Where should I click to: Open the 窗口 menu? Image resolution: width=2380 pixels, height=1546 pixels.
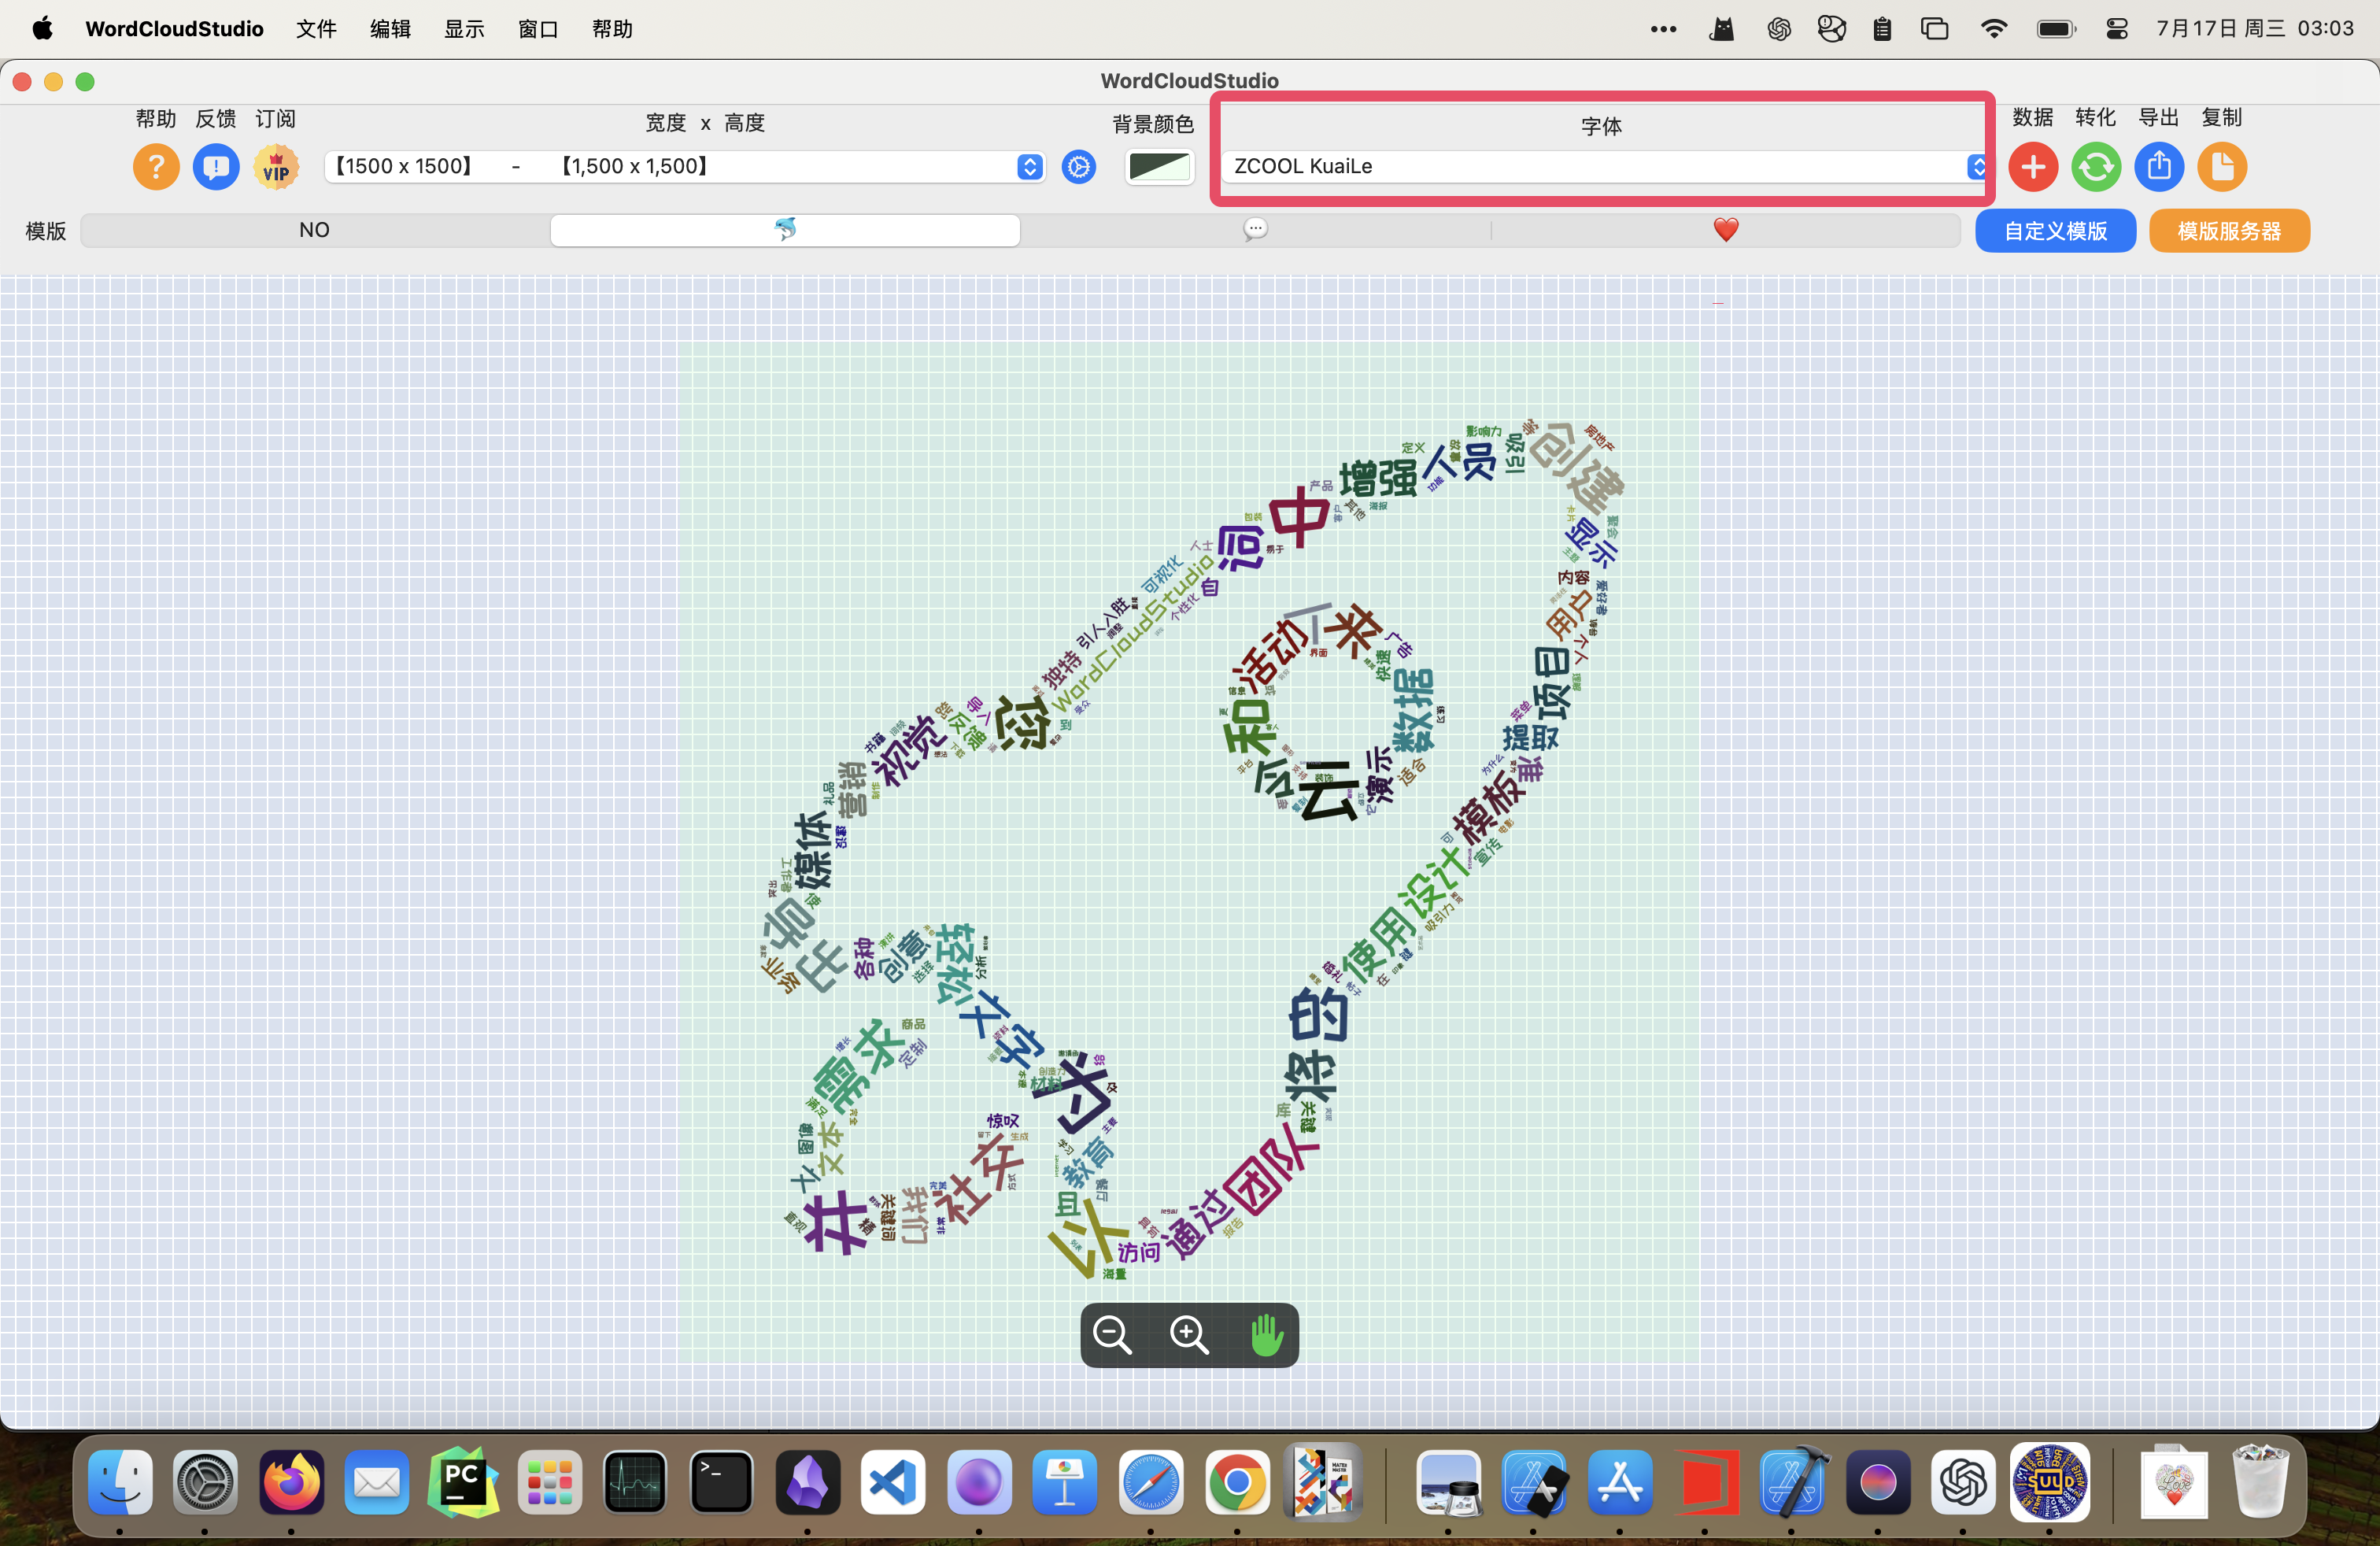point(538,28)
